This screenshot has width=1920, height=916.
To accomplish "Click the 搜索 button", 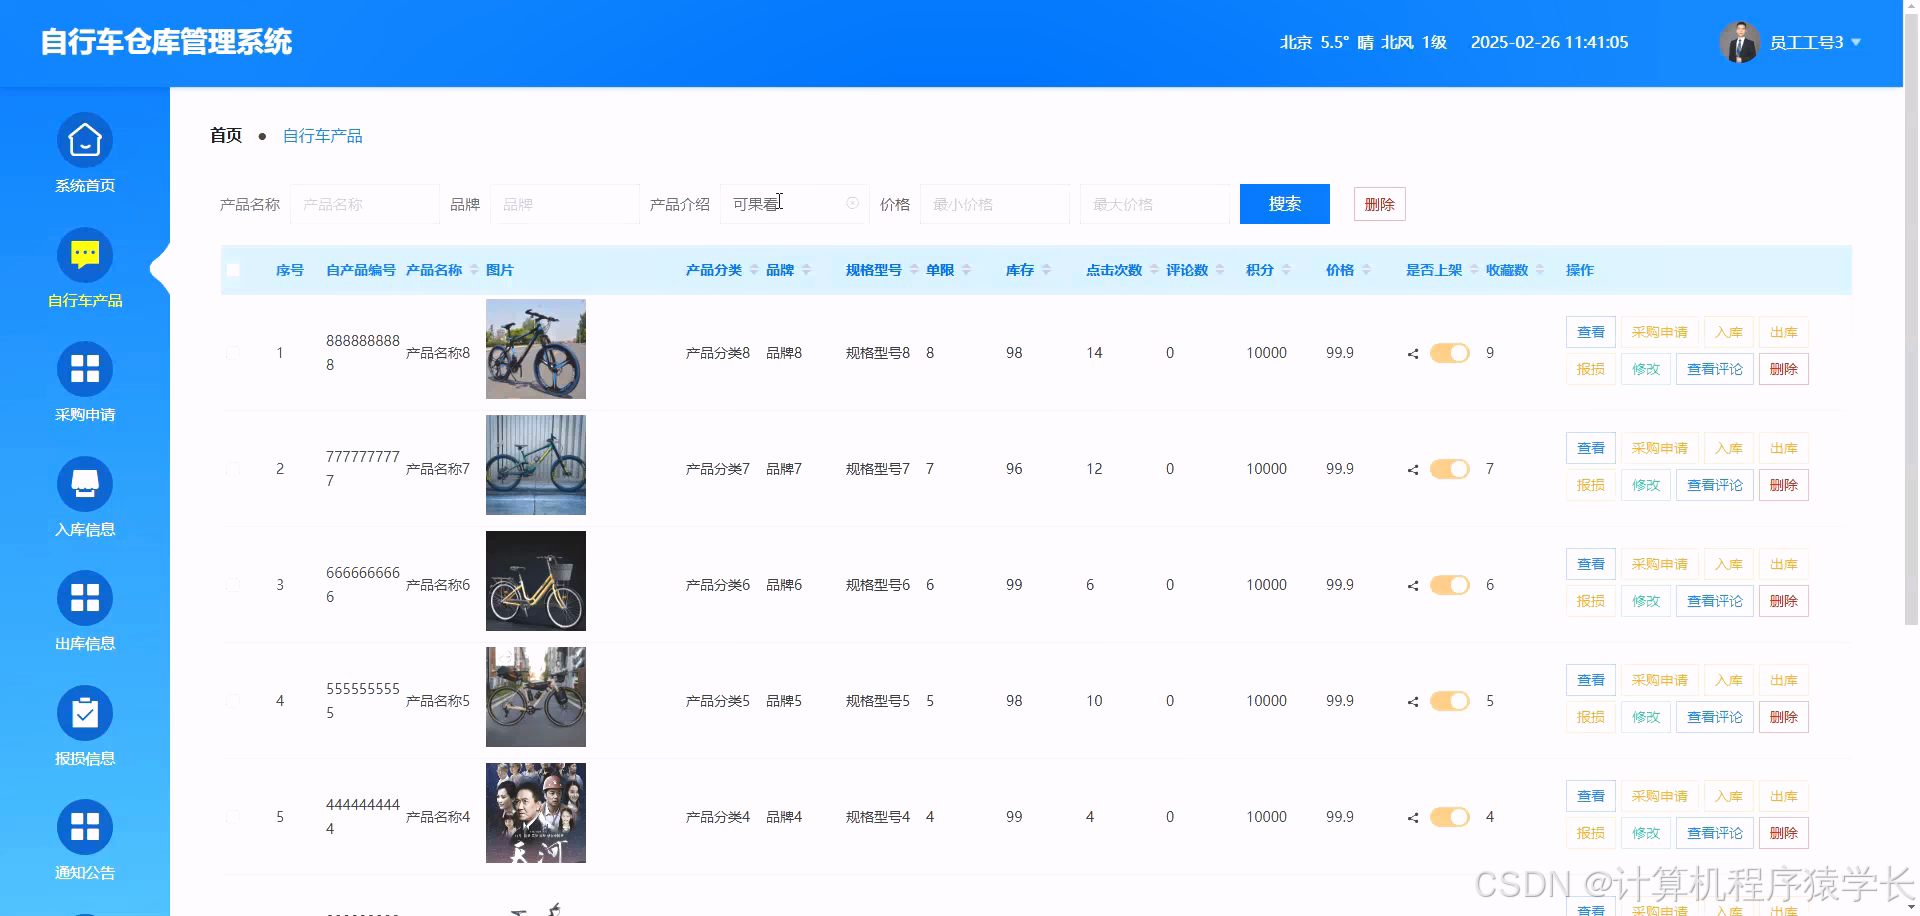I will point(1284,204).
